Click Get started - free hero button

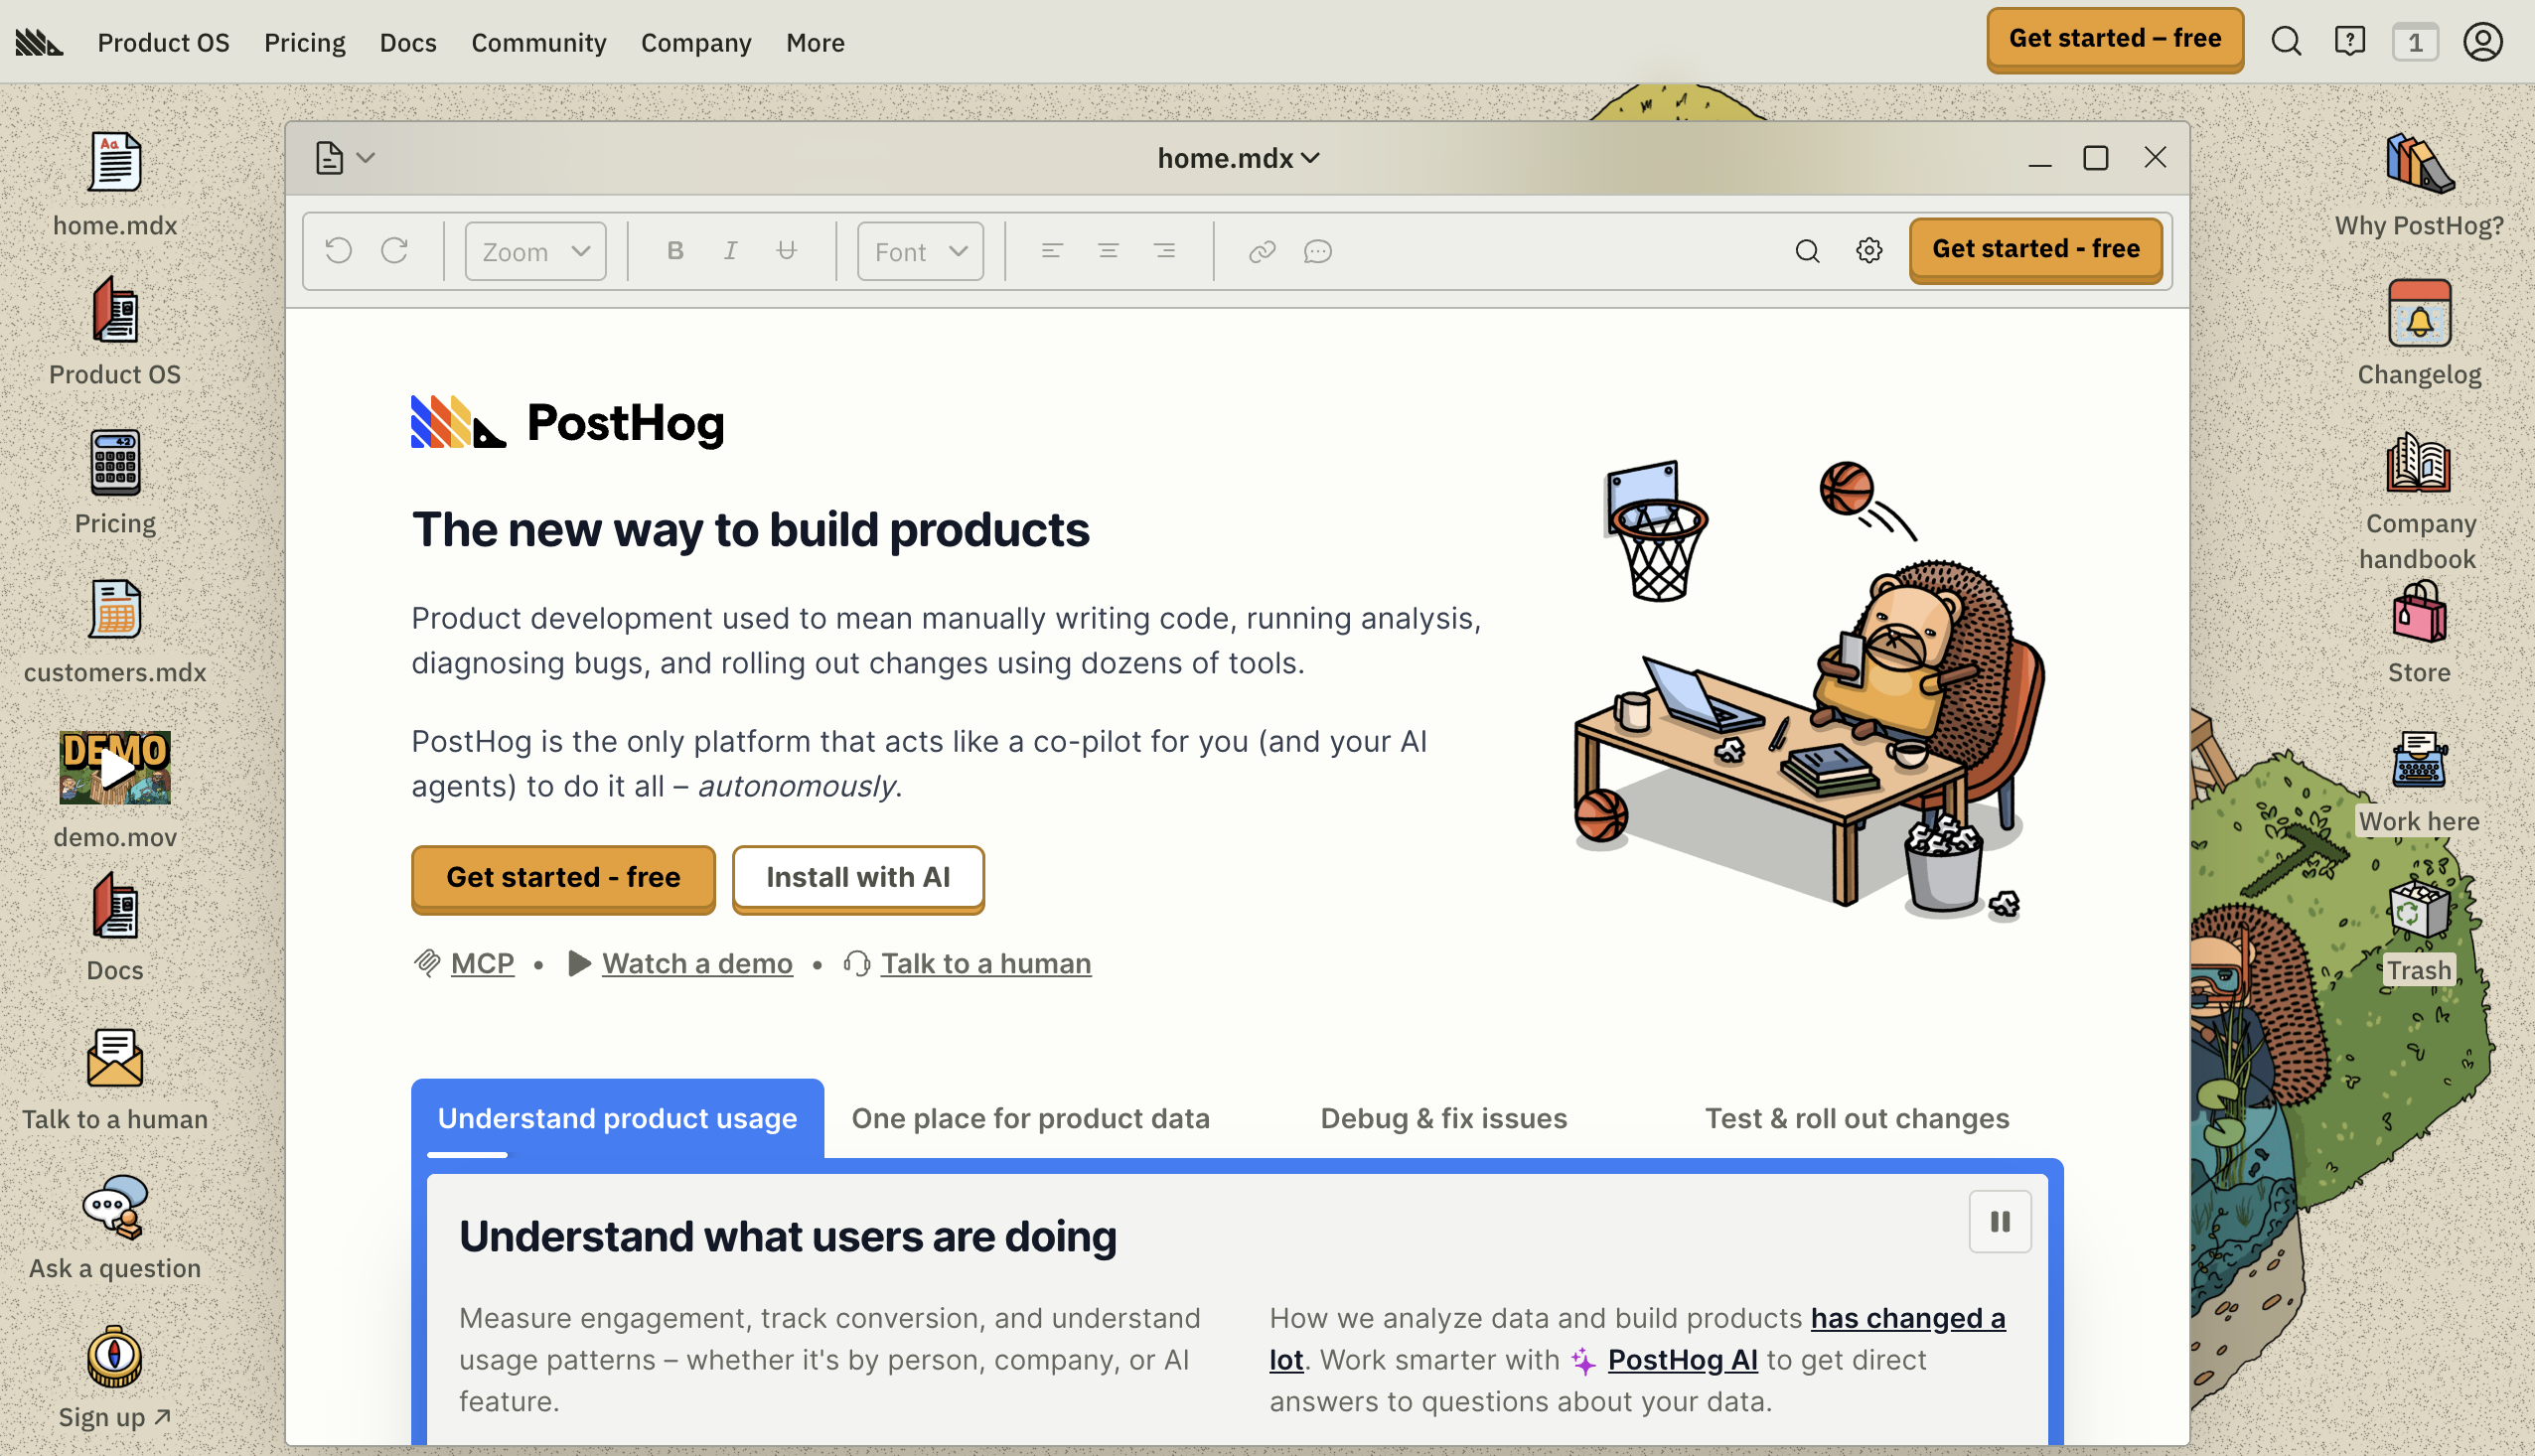563,878
